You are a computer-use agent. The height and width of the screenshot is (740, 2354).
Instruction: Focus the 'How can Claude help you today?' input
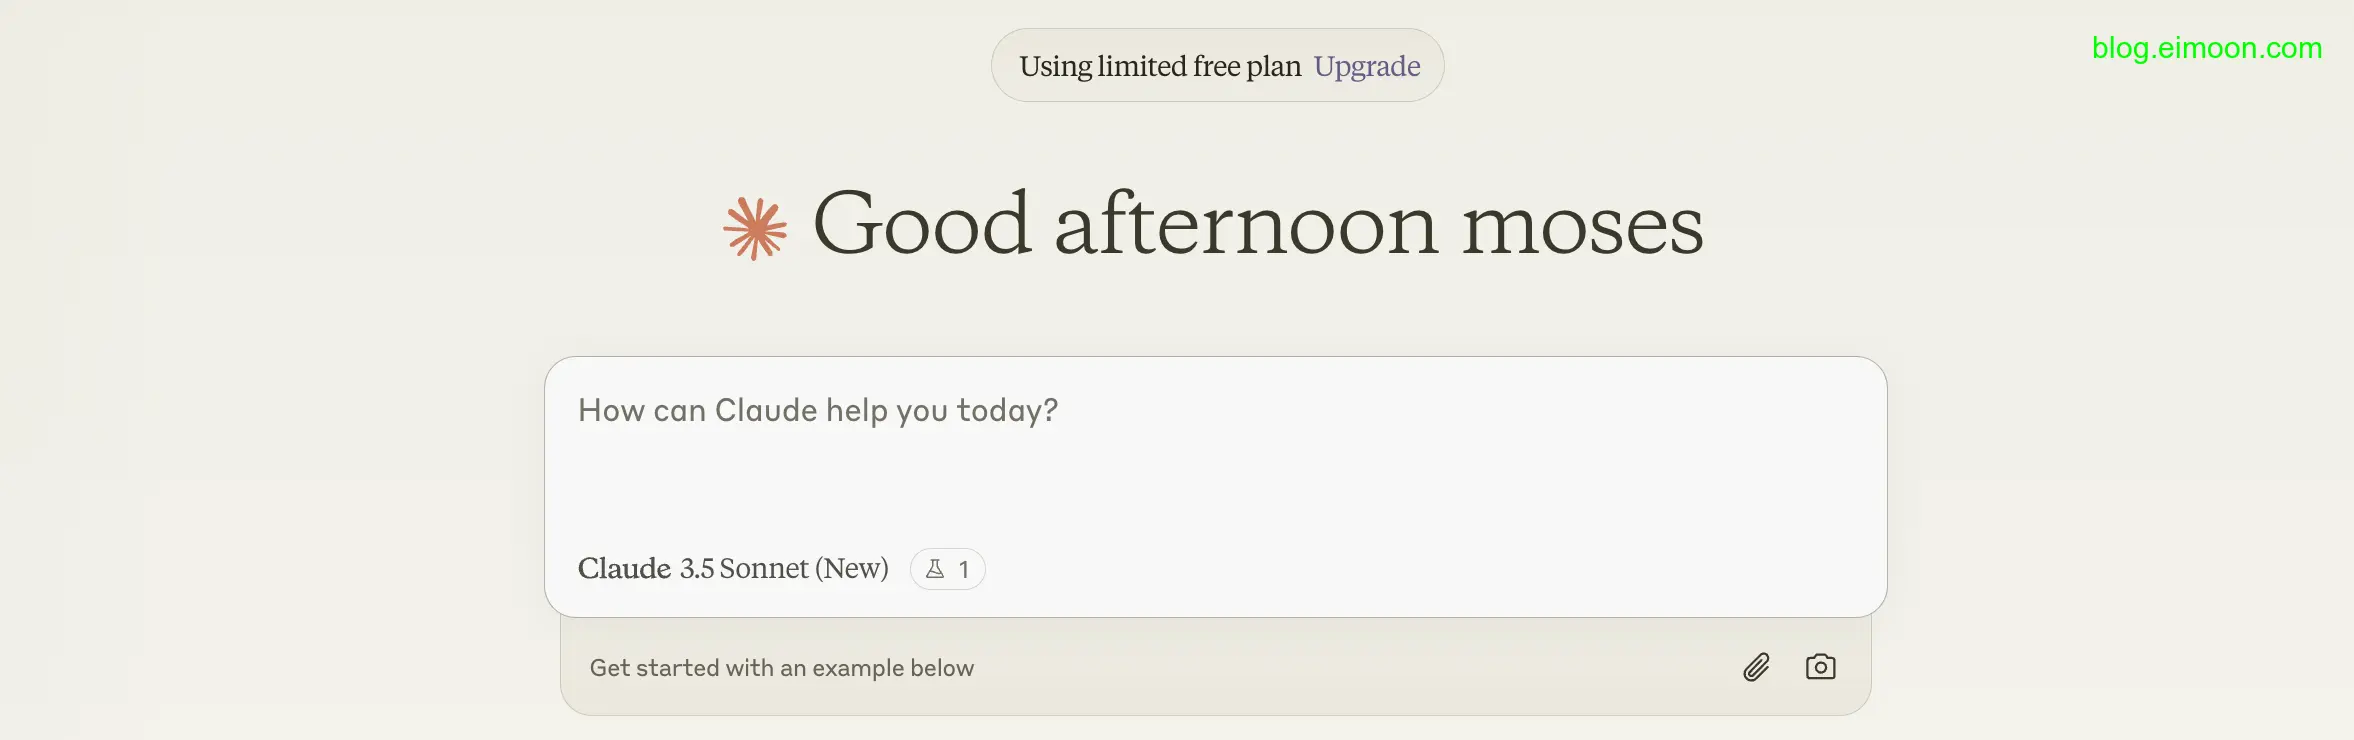817,411
